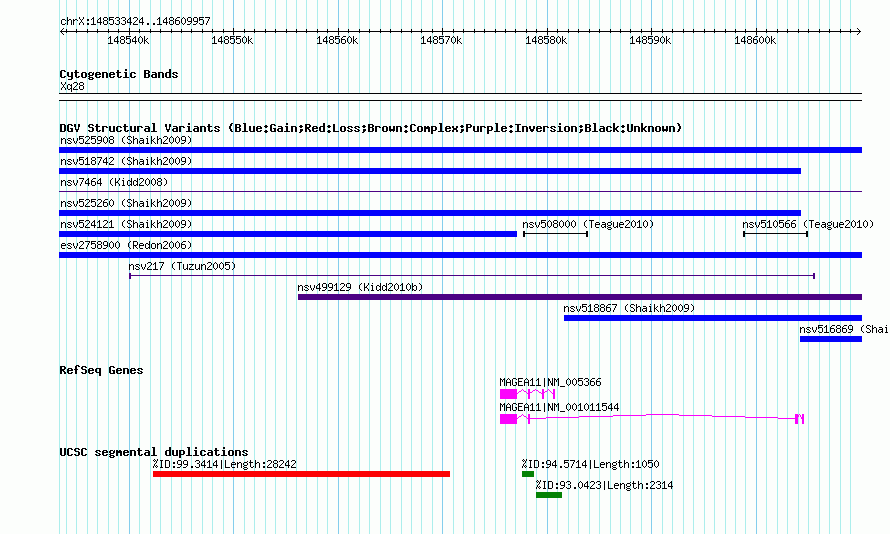Click the thin purple nsv217 inversion line

(472, 276)
